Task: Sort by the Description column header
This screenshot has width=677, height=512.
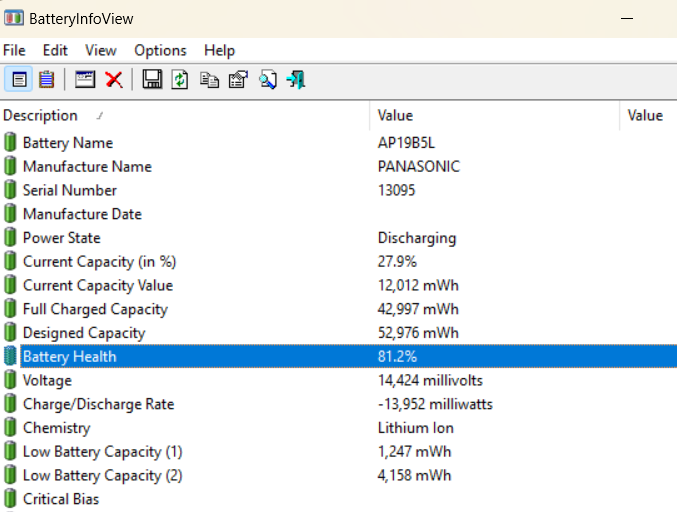Action: click(185, 115)
